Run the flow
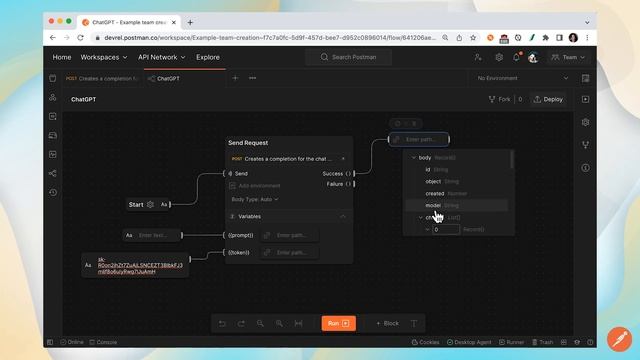 click(x=338, y=323)
